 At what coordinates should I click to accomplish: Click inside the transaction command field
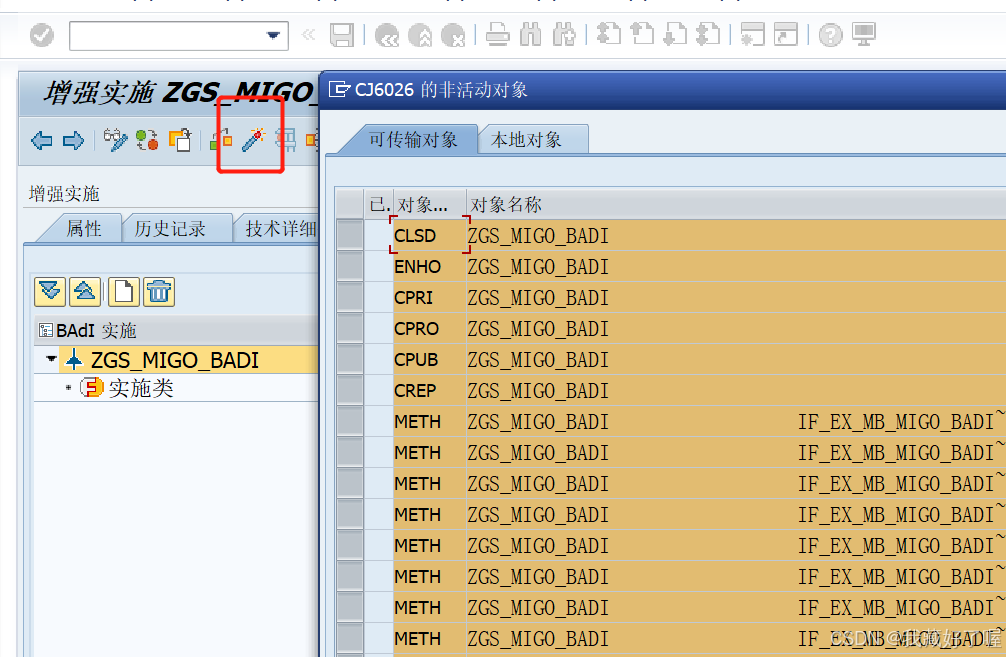point(168,35)
